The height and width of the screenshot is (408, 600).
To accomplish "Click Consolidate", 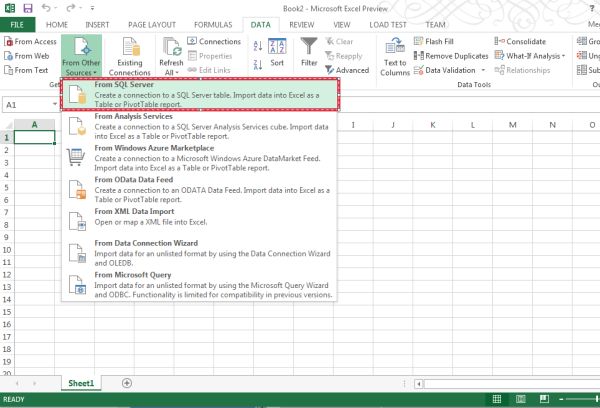I will (x=520, y=41).
